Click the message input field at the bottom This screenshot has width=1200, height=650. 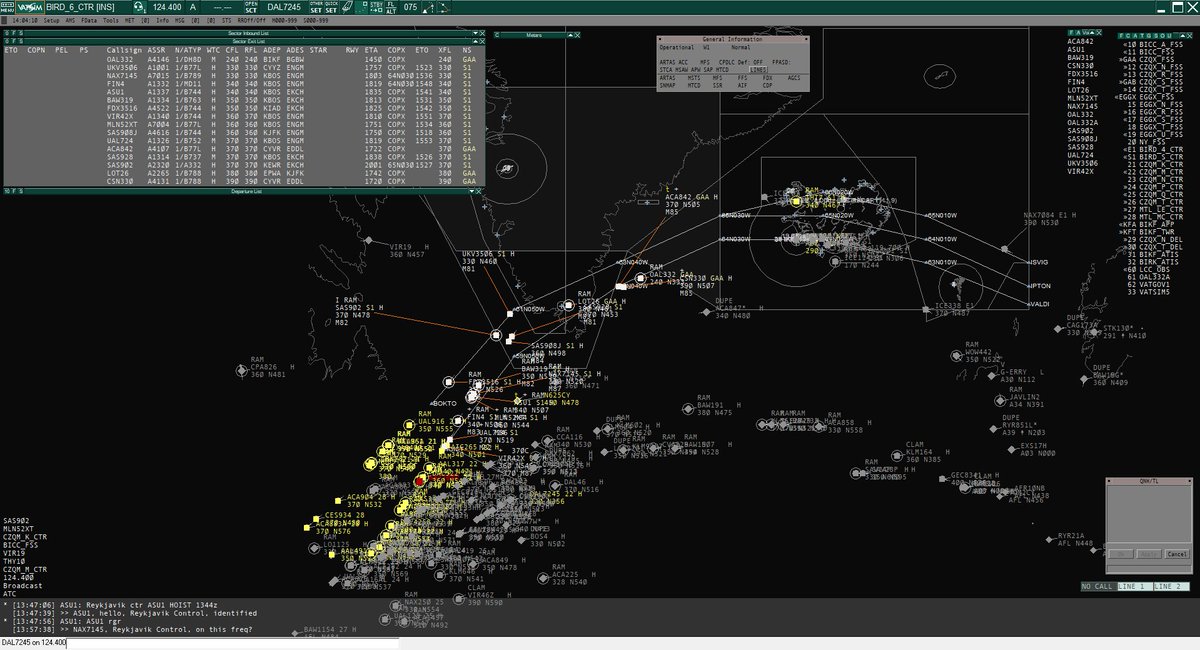click(200, 644)
